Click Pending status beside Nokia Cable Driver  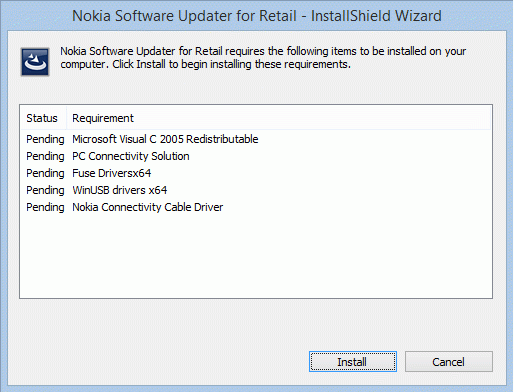pyautogui.click(x=45, y=207)
